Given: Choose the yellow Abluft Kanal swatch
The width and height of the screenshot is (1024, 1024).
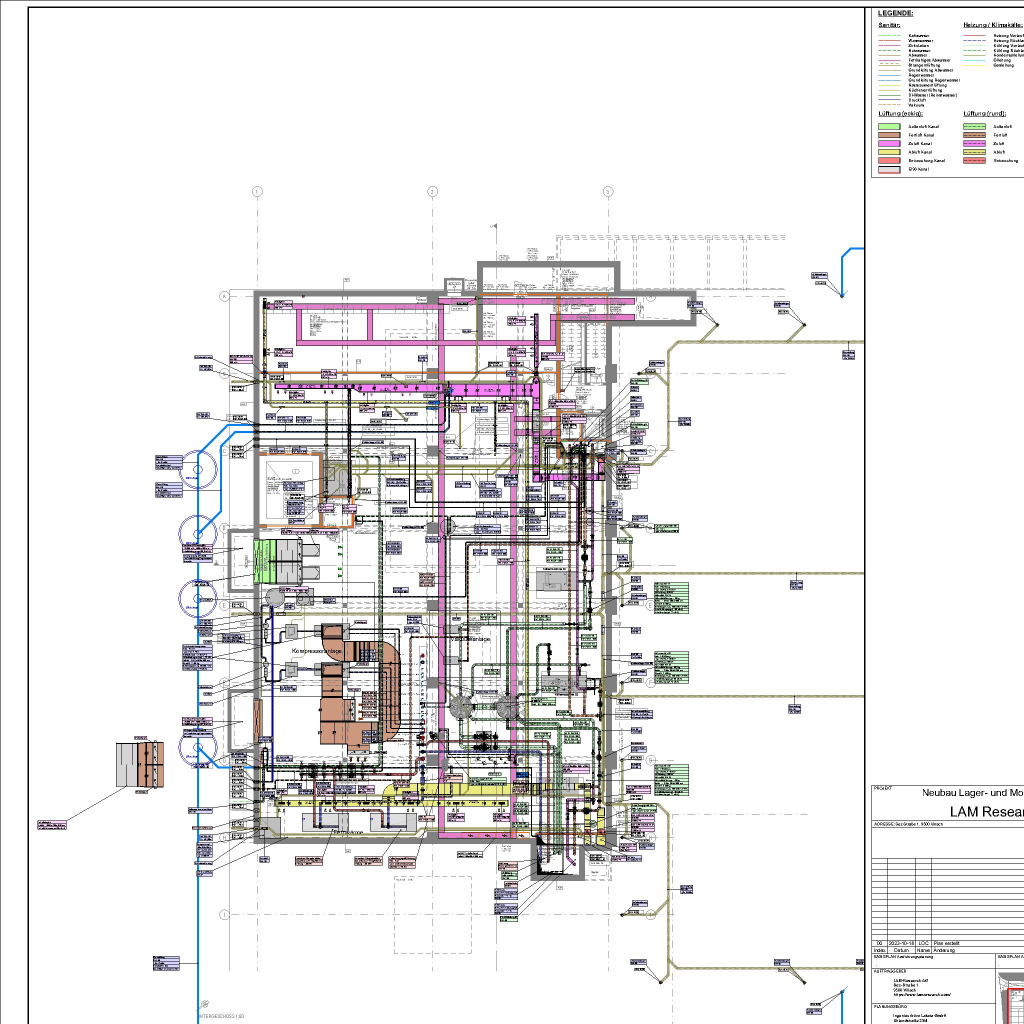Looking at the screenshot, I should [890, 153].
